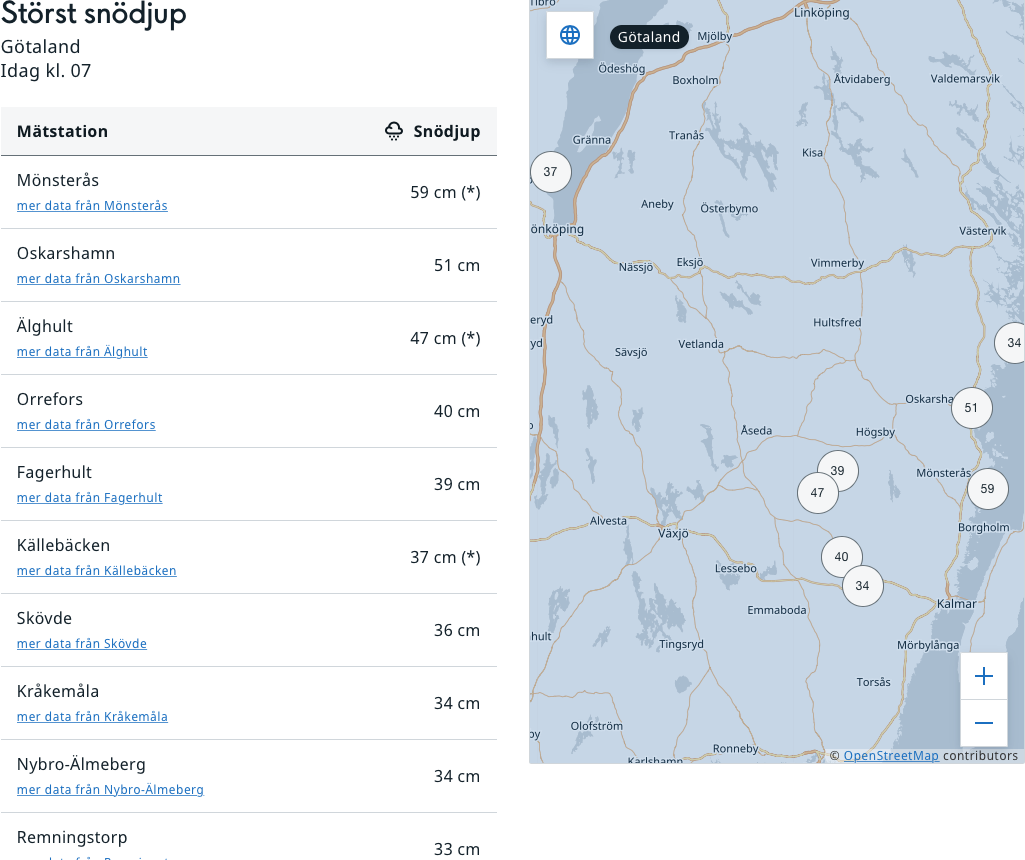Click the globe icon on the map

pos(570,35)
